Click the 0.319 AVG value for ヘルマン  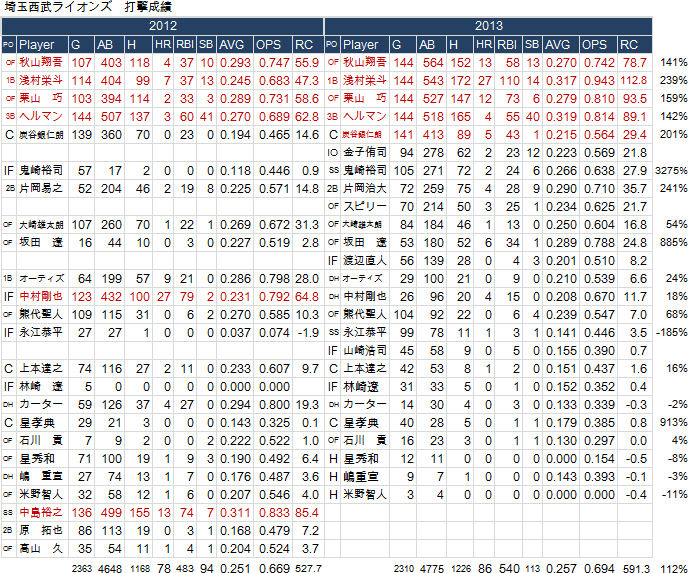pyautogui.click(x=560, y=116)
